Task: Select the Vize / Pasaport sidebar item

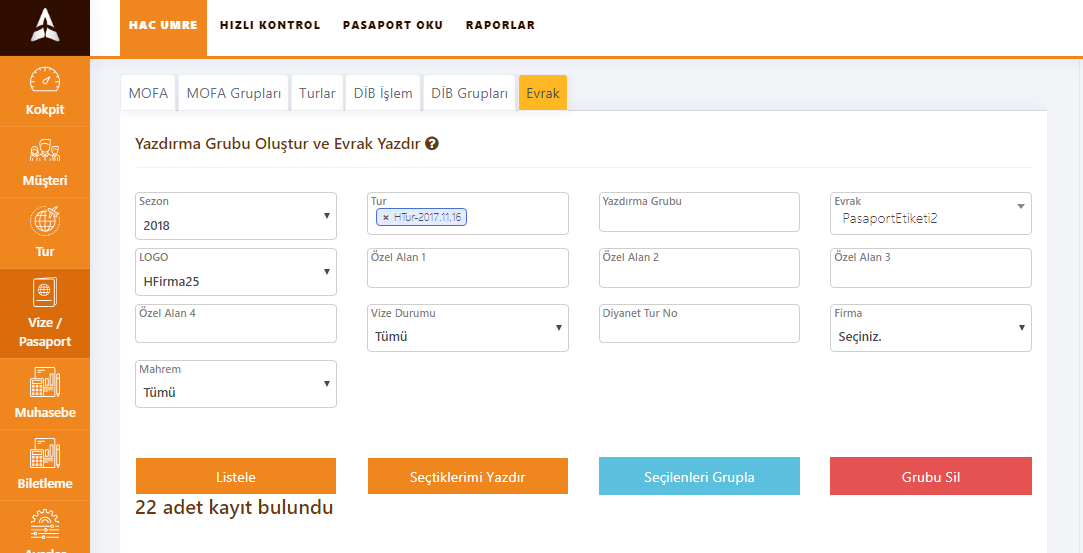Action: (45, 313)
